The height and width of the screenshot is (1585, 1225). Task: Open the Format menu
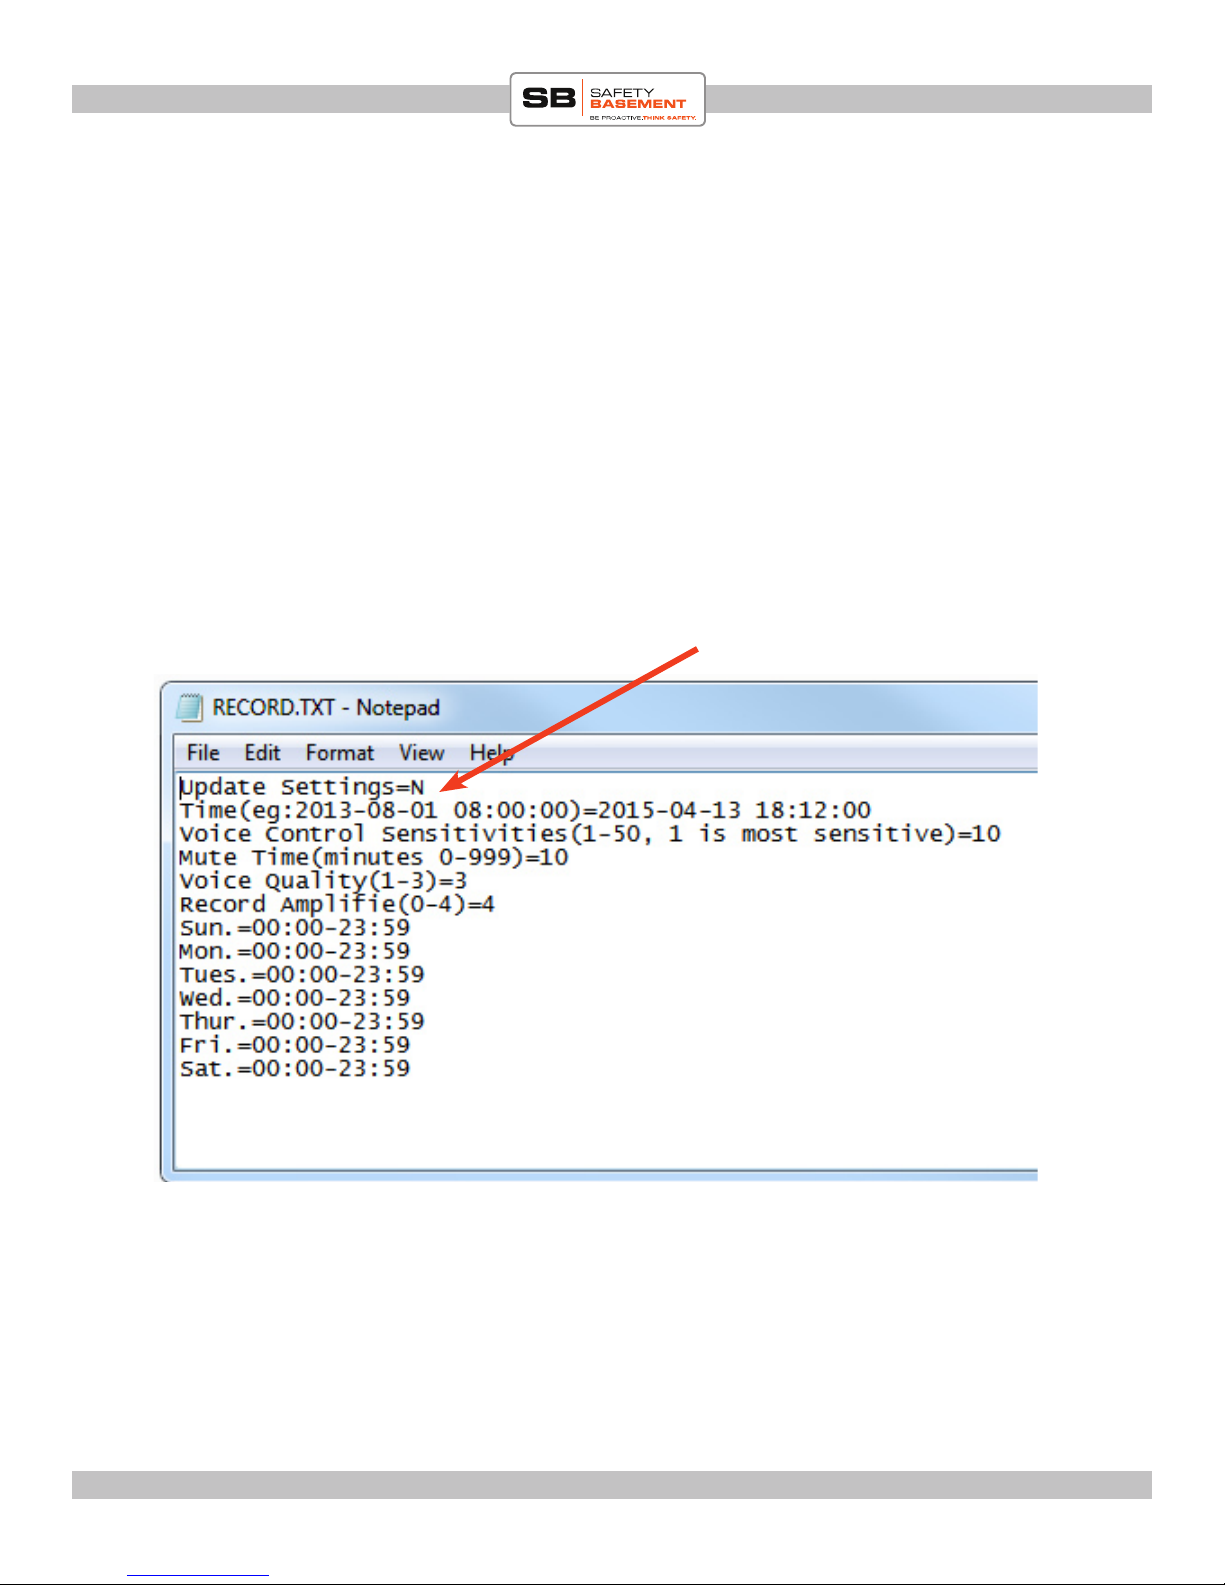point(340,753)
